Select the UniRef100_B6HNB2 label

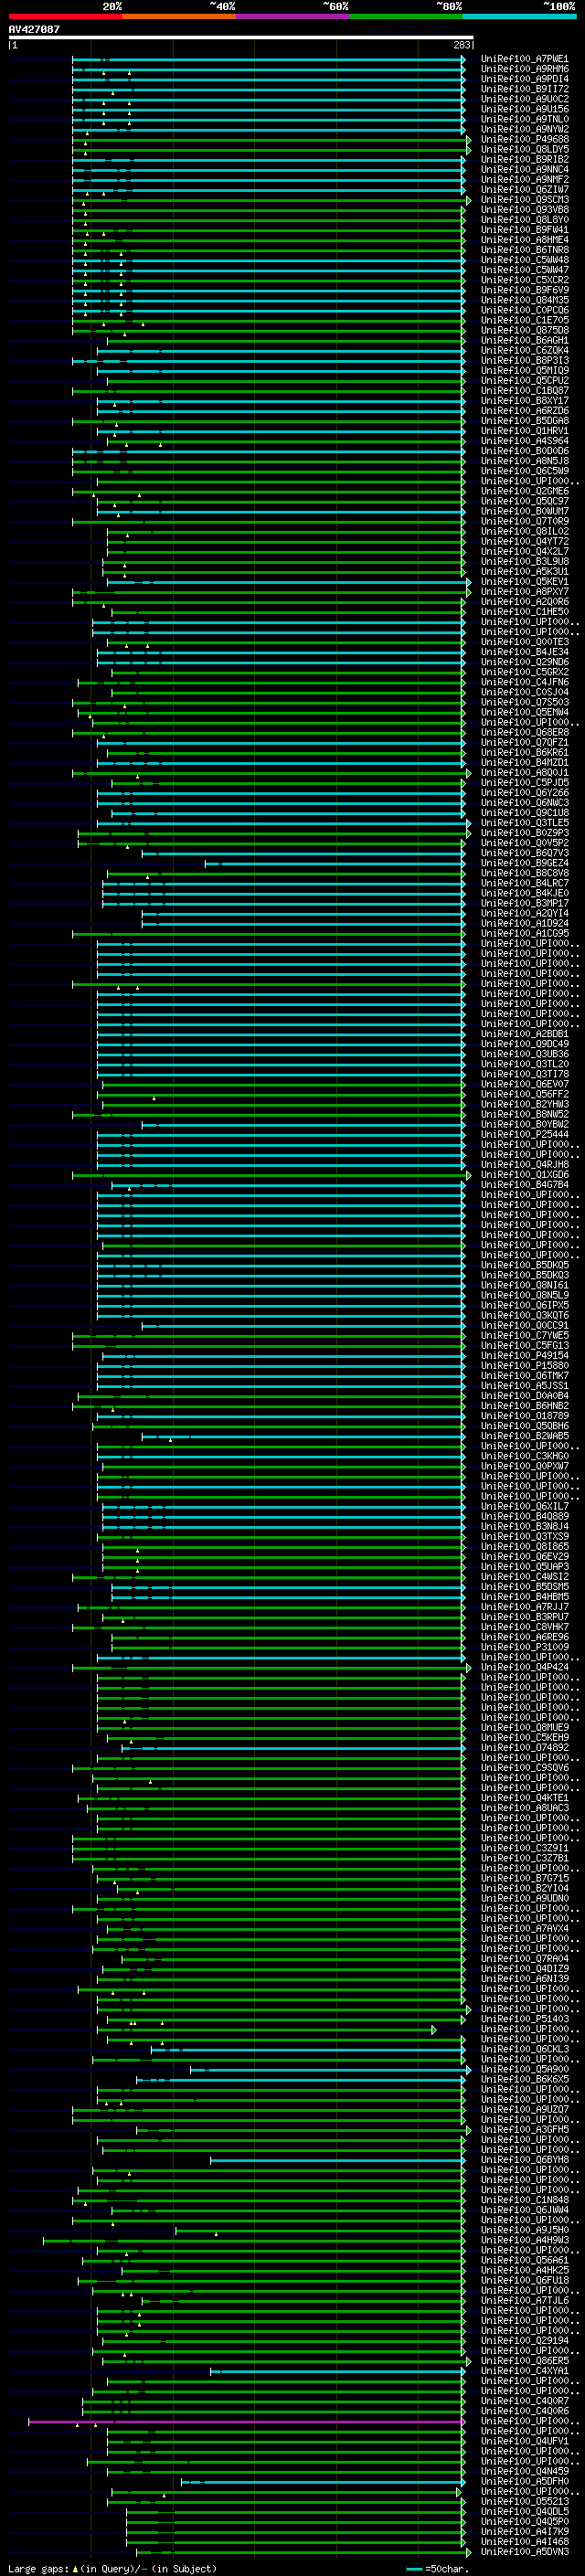524,1406
